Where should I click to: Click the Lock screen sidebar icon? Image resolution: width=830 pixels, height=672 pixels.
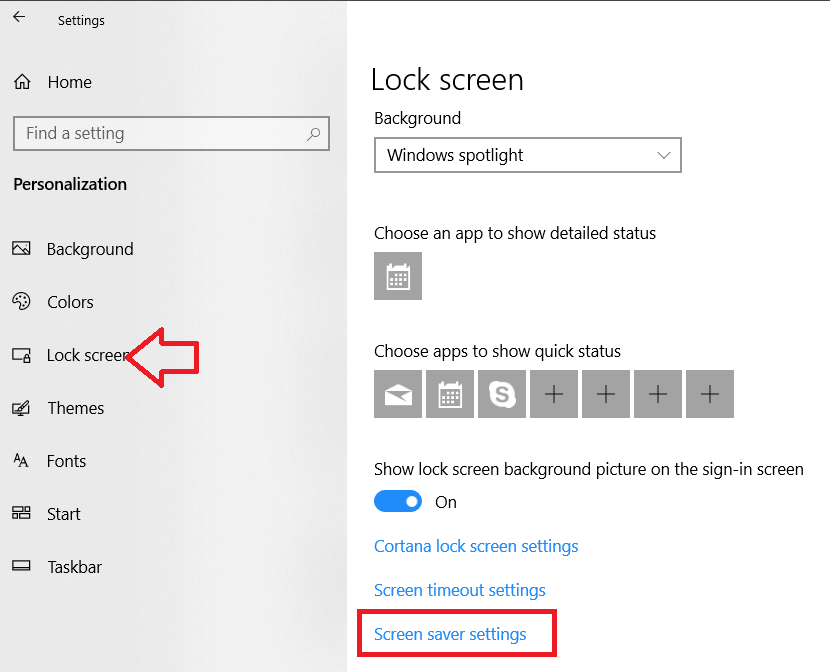pos(22,354)
